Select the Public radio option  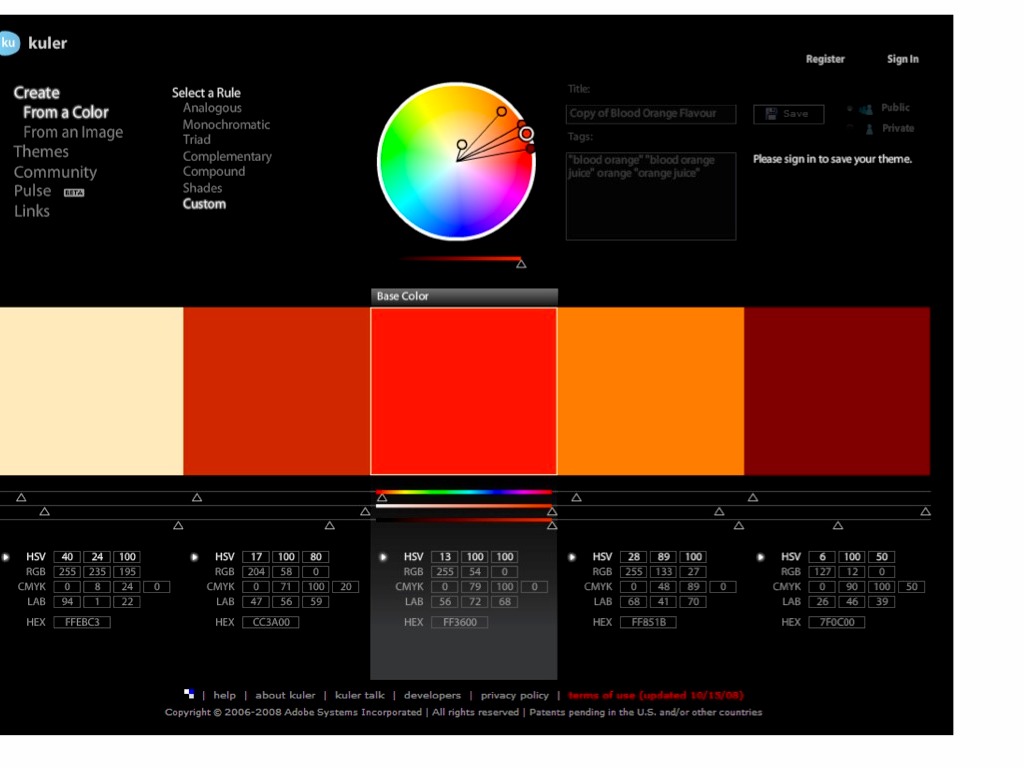(850, 108)
